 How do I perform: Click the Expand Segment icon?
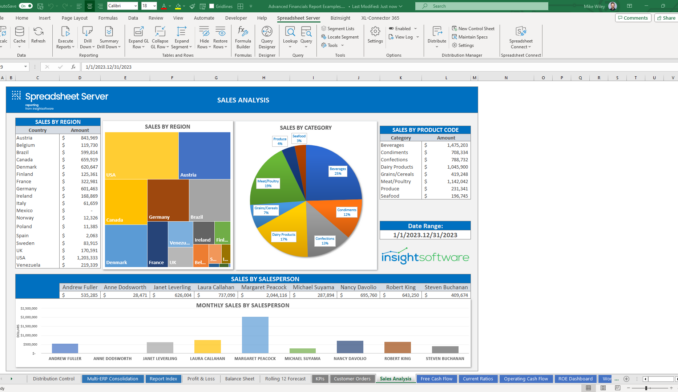pyautogui.click(x=181, y=32)
